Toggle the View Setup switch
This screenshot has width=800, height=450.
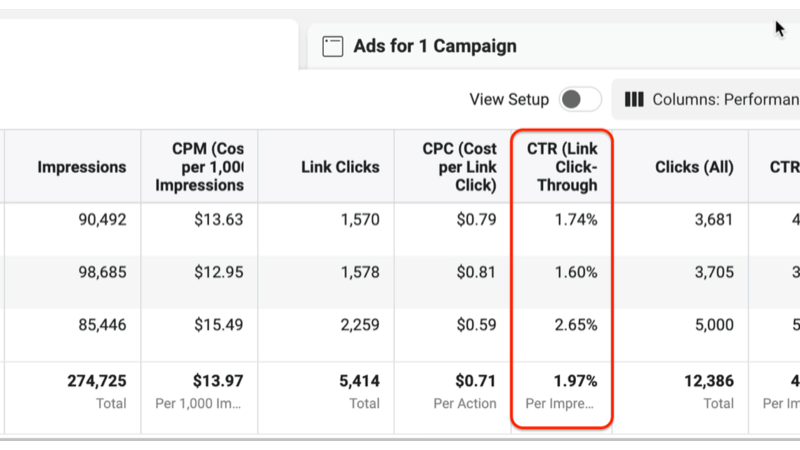click(580, 99)
